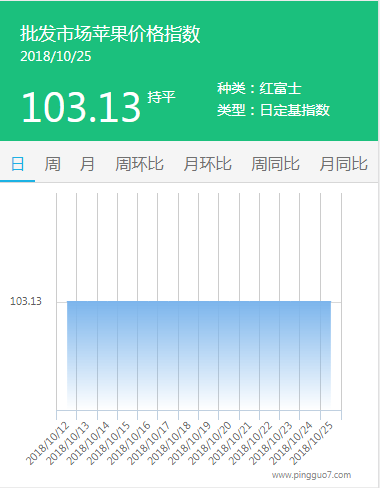This screenshot has width=380, height=488.
Task: Click the 2018/10/21 x-axis label
Action: (230, 443)
